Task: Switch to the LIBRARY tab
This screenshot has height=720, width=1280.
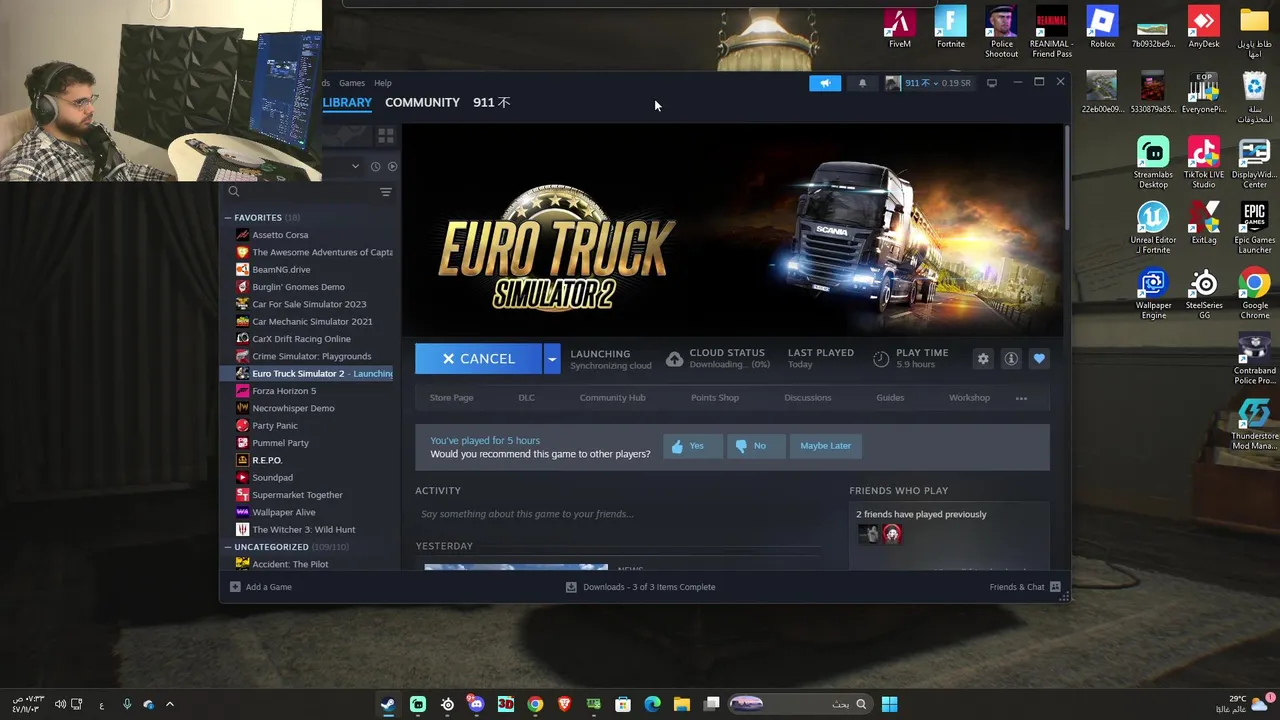Action: (x=347, y=102)
